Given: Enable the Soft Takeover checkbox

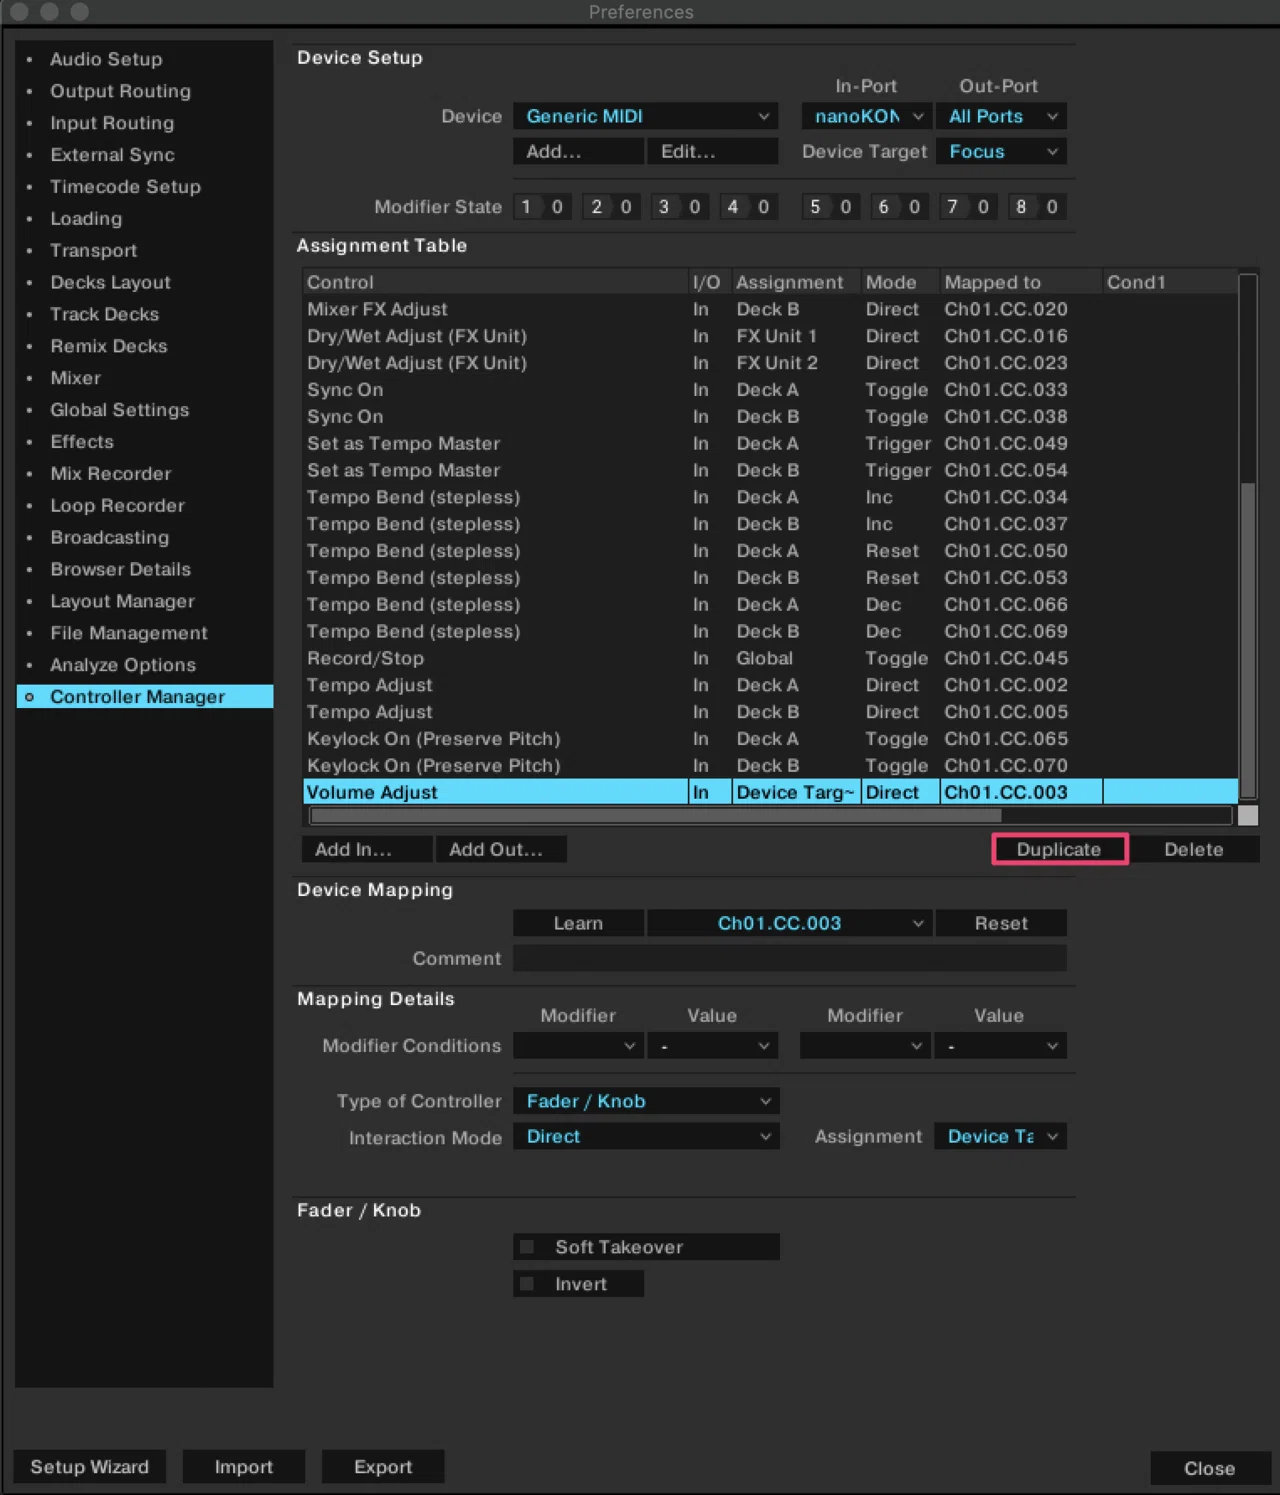Looking at the screenshot, I should pyautogui.click(x=527, y=1247).
